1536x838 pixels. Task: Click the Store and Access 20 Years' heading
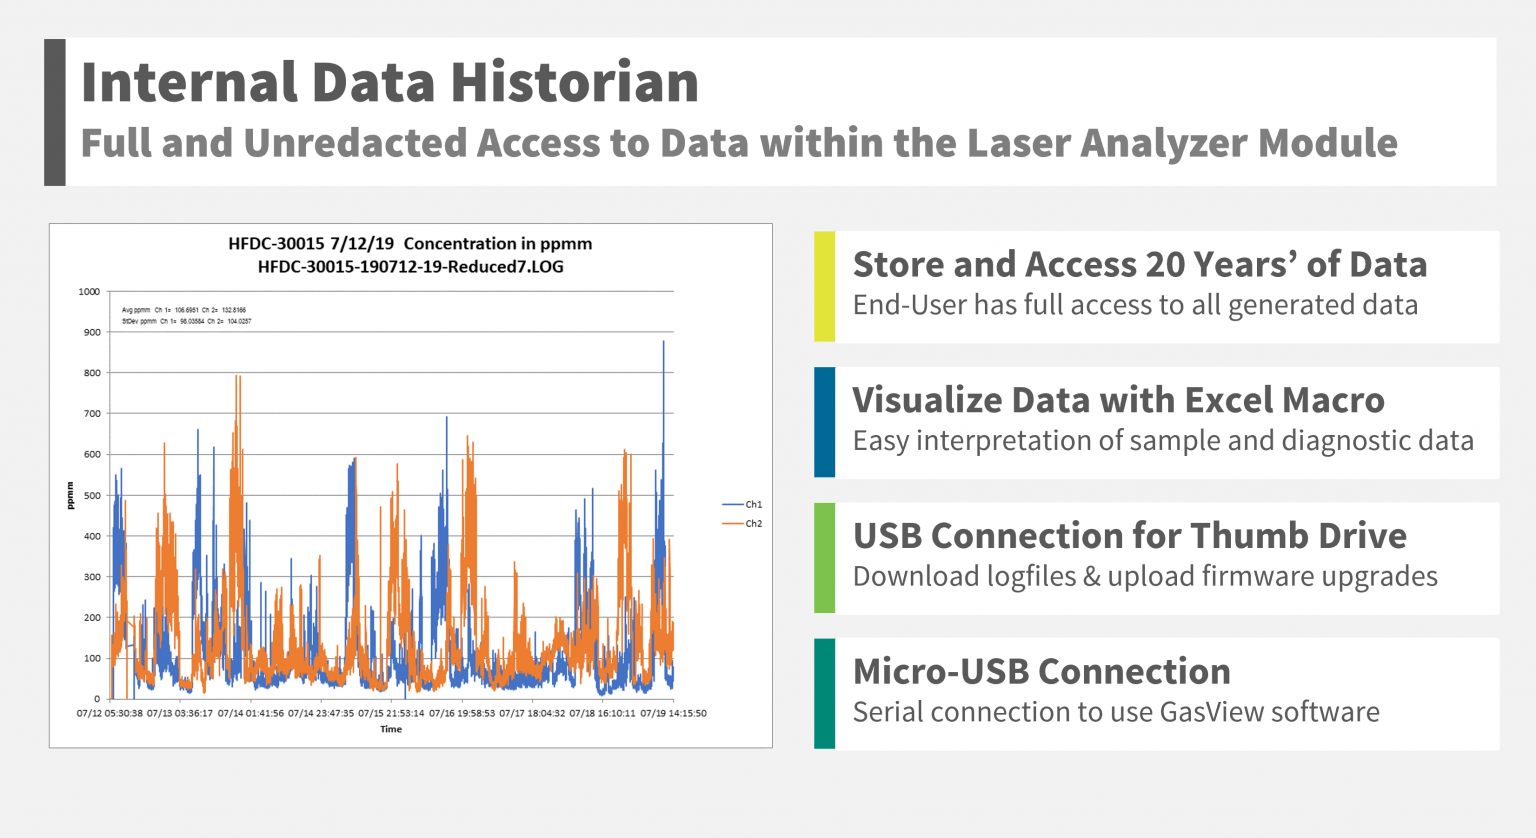pyautogui.click(x=1139, y=264)
